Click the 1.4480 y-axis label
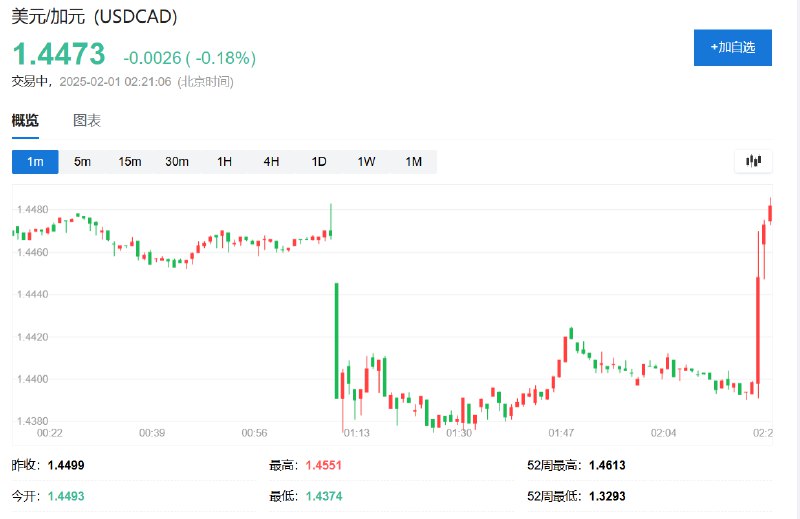Image resolution: width=800 pixels, height=519 pixels. [33, 210]
